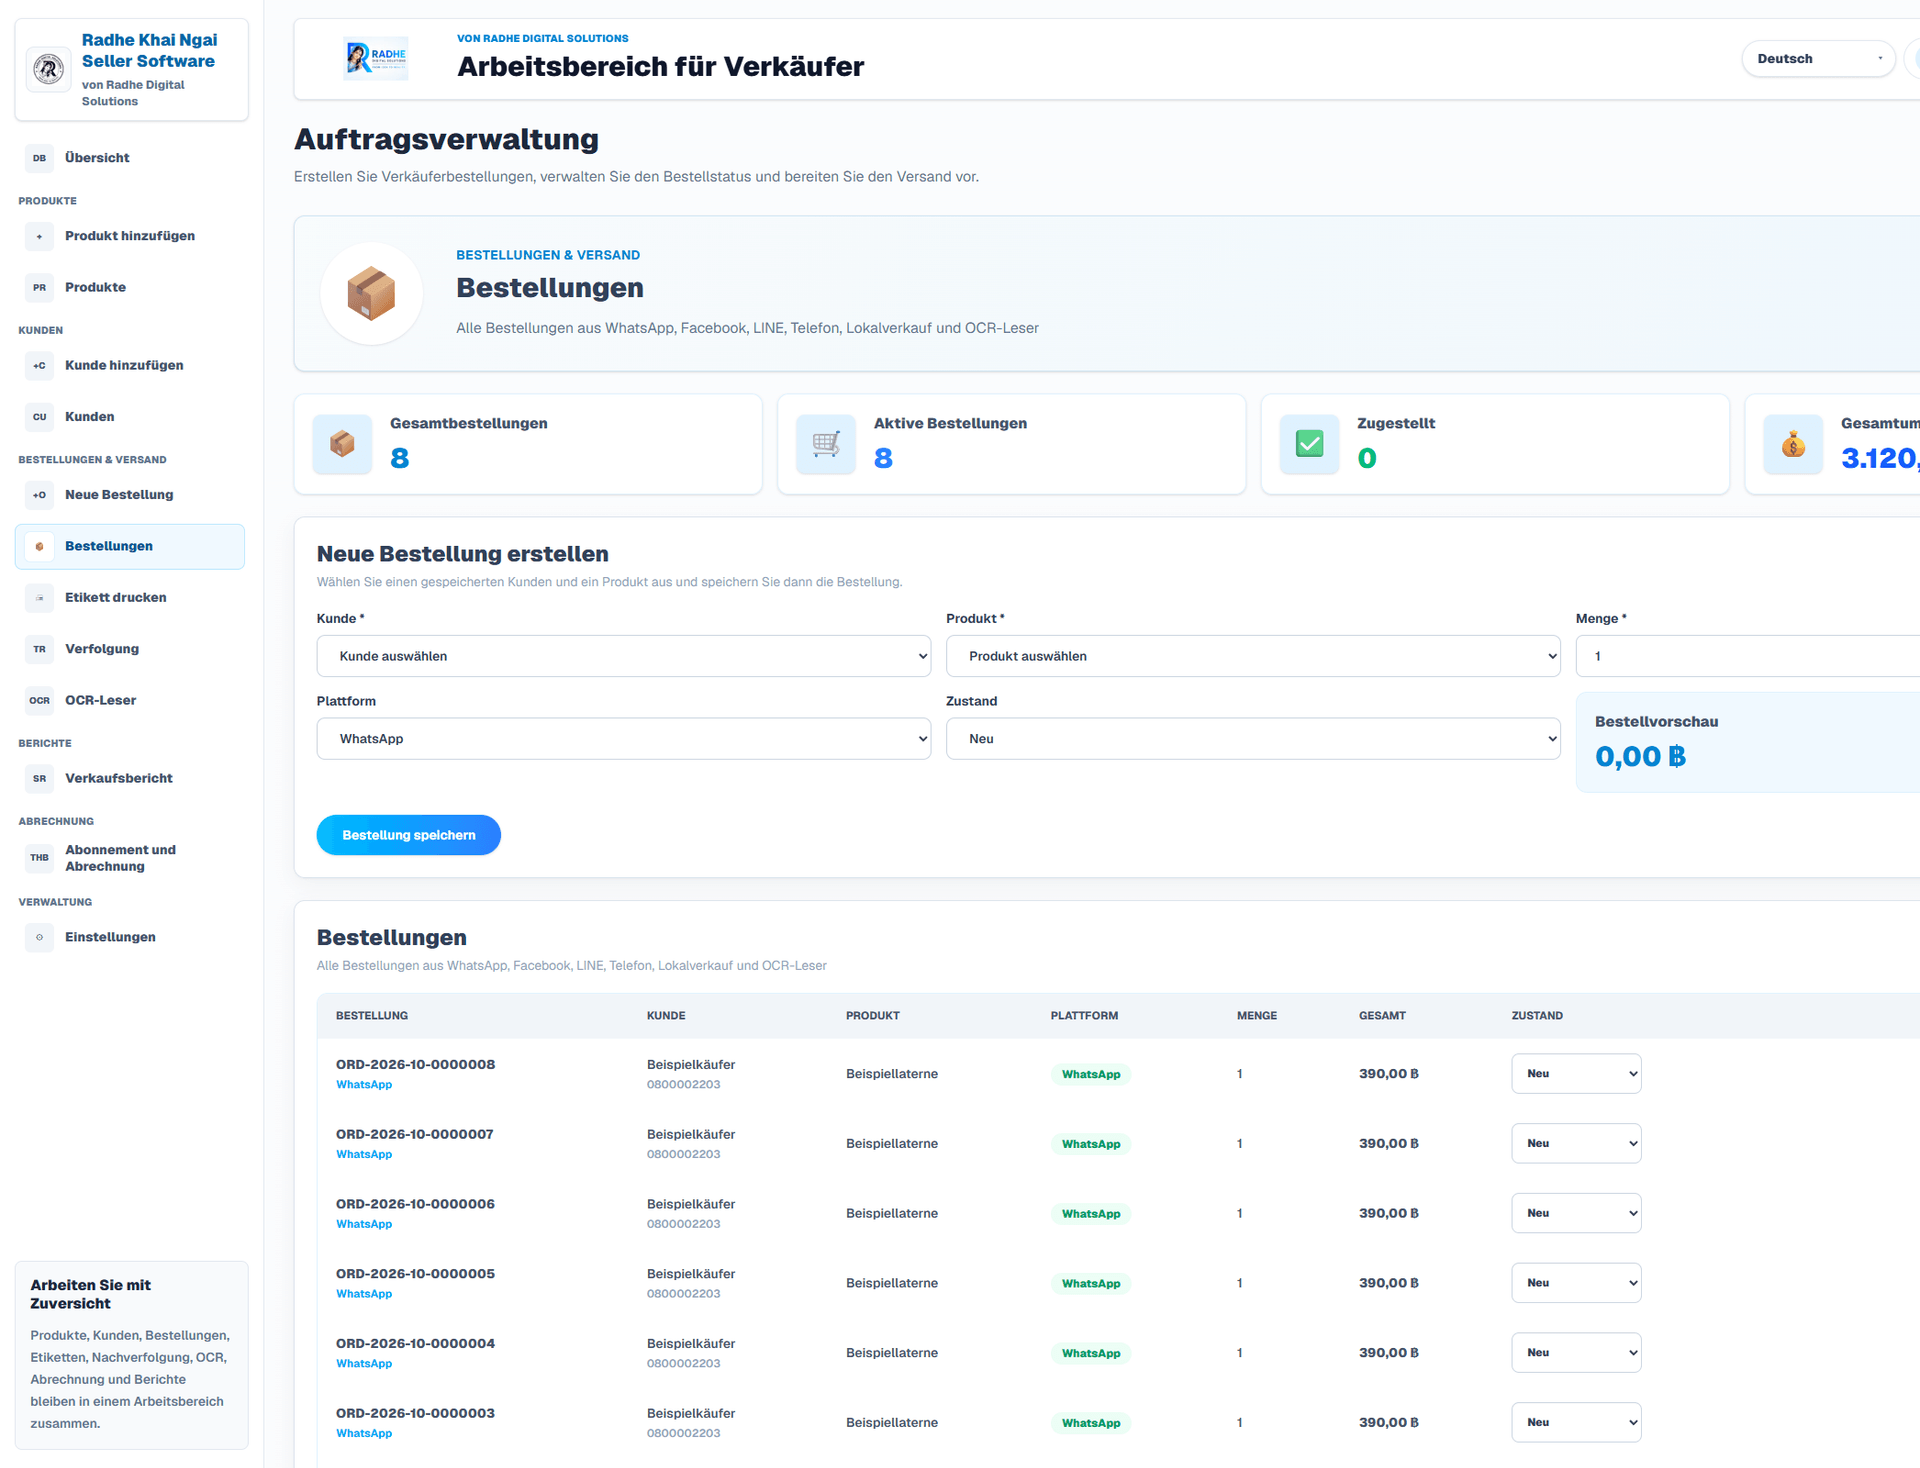
Task: Click the Menge quantity input field
Action: 1748,656
